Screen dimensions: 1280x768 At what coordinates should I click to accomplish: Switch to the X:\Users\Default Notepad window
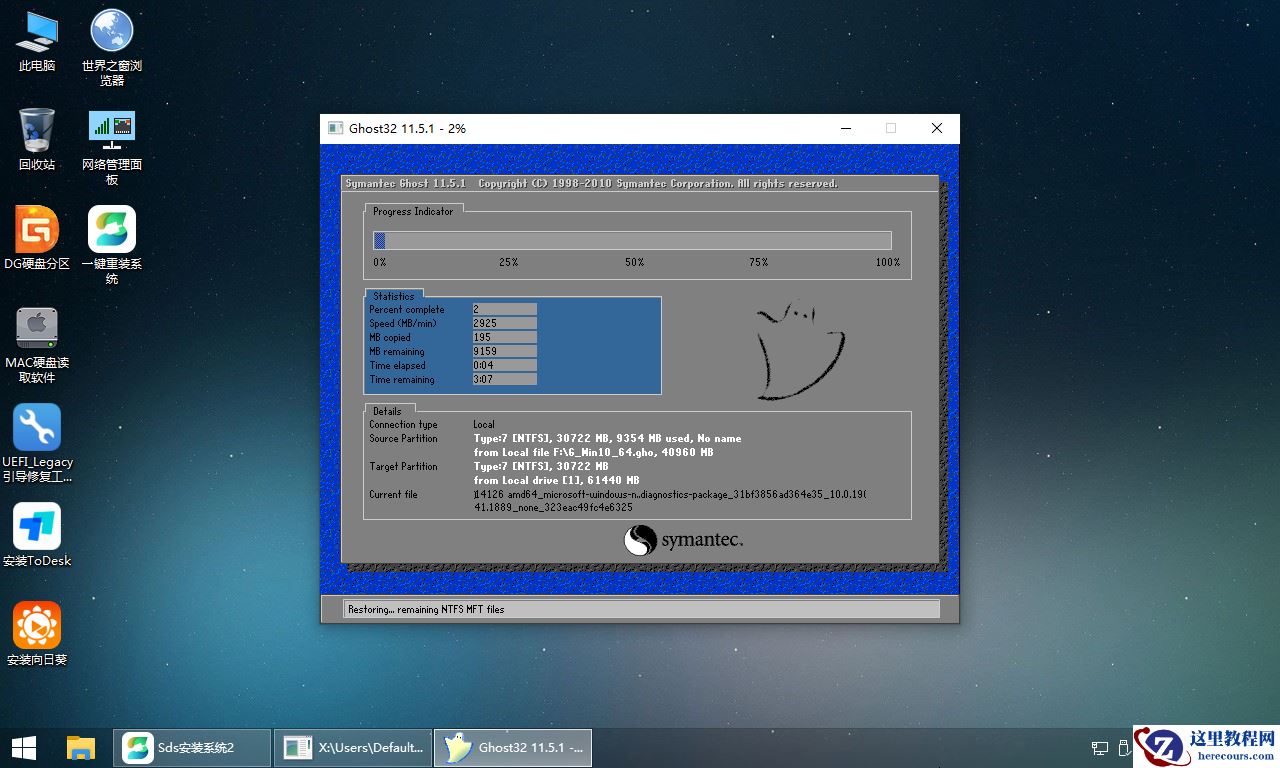coord(352,747)
